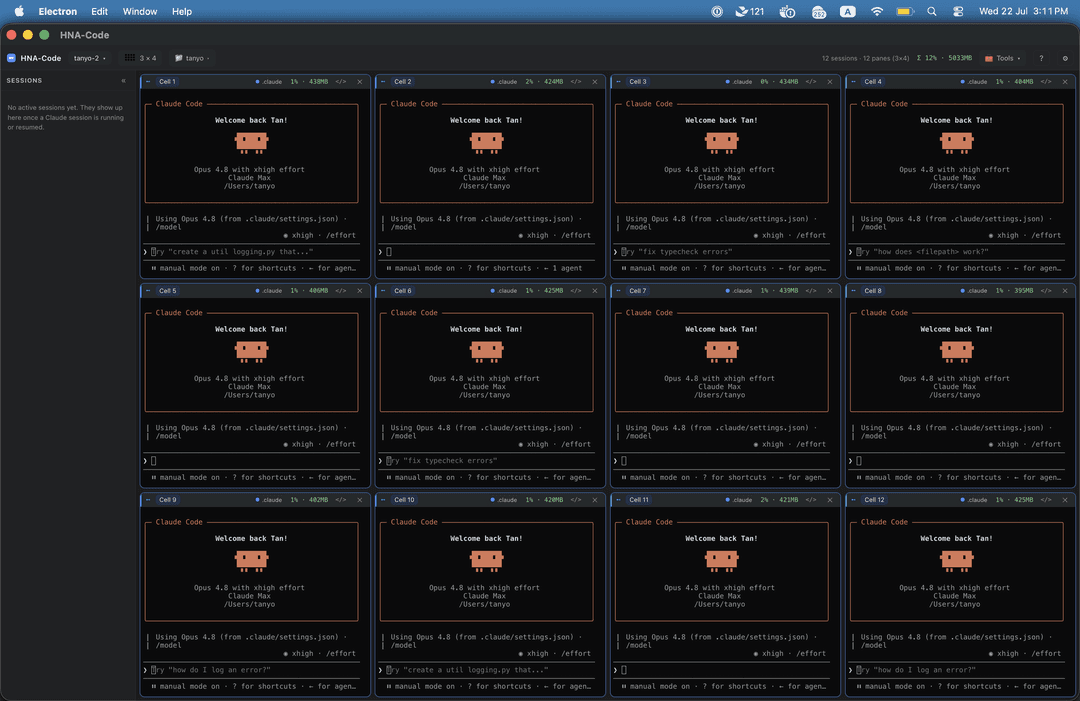The width and height of the screenshot is (1080, 701).
Task: Open the Electron menu in the menu bar
Action: pos(58,12)
